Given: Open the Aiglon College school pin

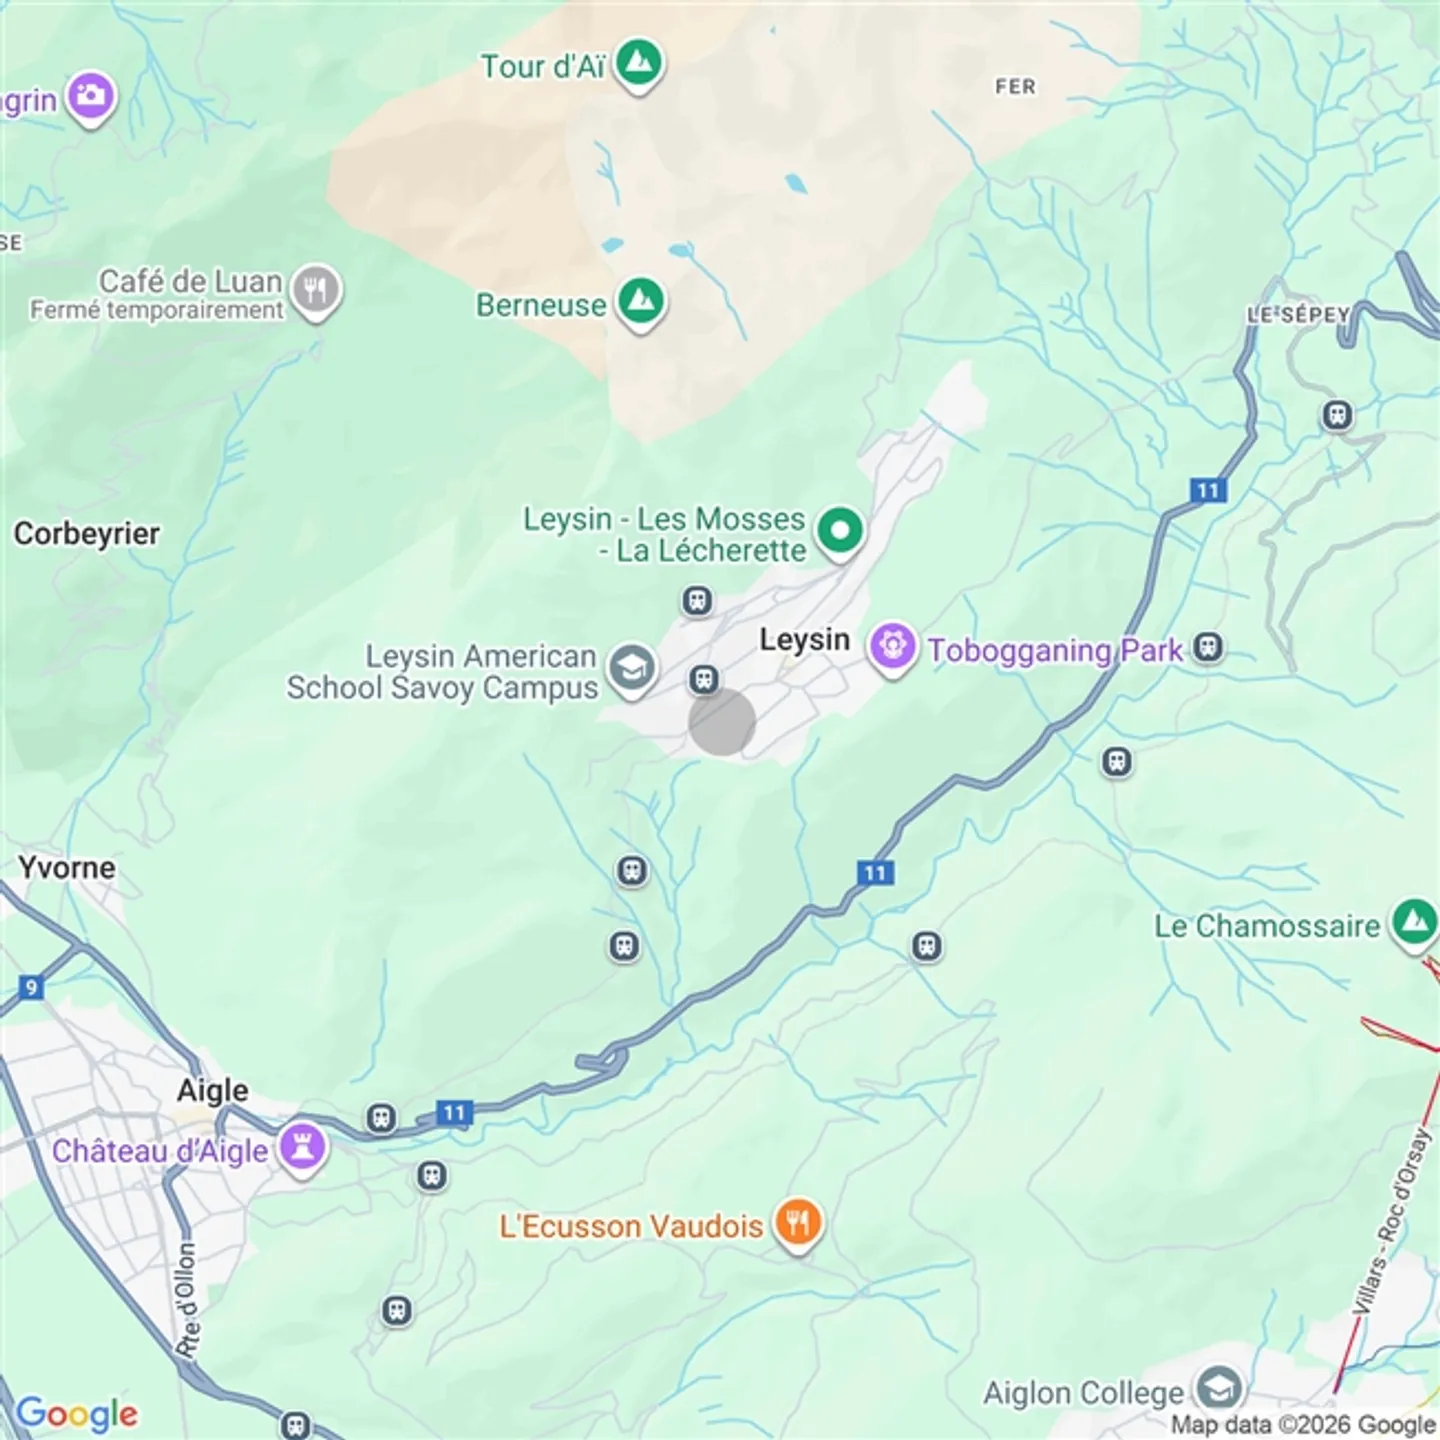Looking at the screenshot, I should [x=1221, y=1388].
